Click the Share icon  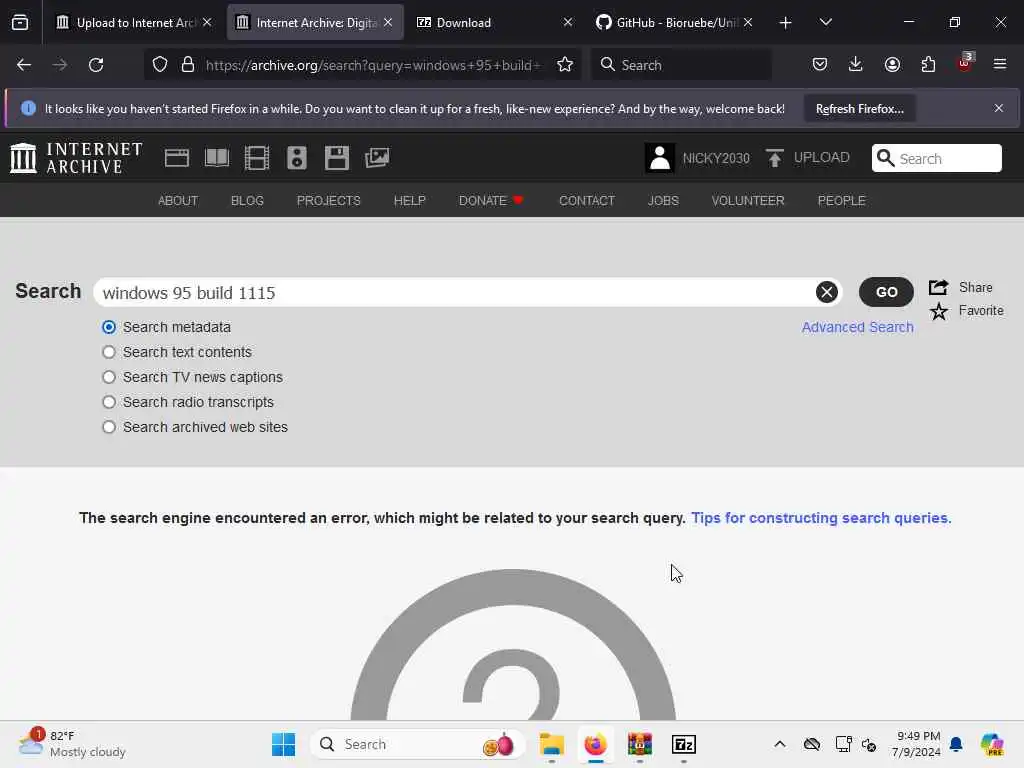pyautogui.click(x=938, y=287)
